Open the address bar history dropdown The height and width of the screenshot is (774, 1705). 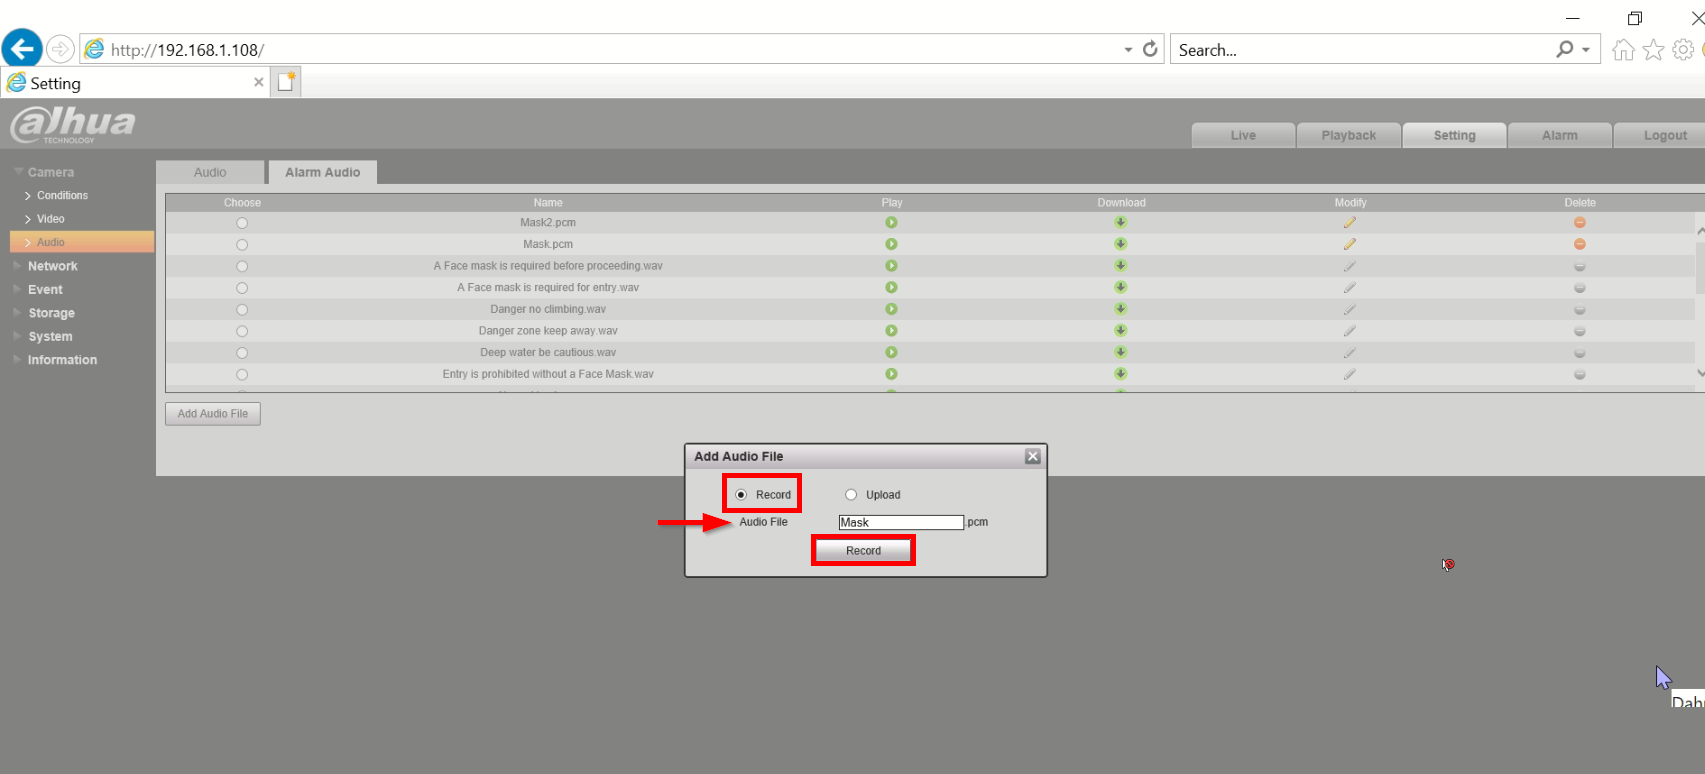click(1128, 49)
